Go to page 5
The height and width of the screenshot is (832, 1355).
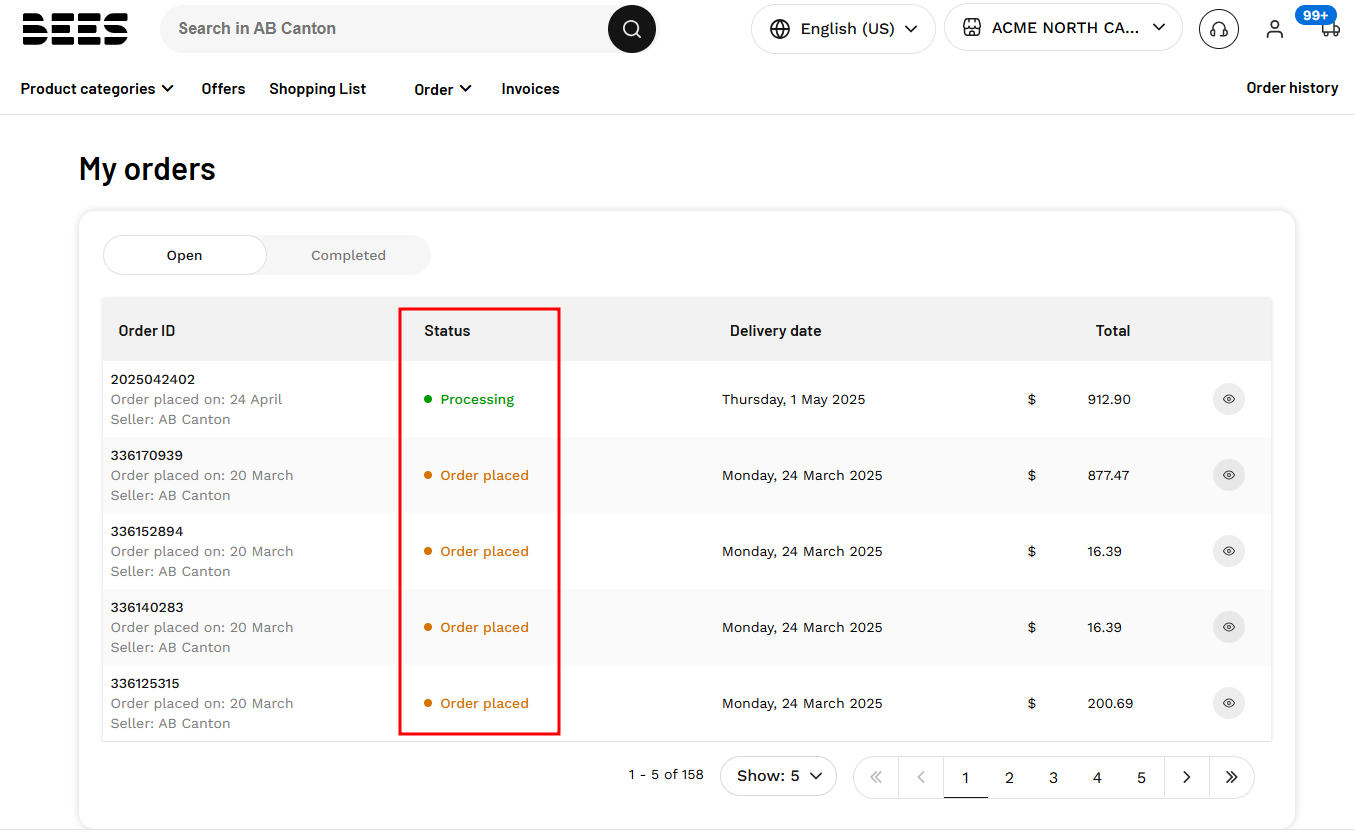[1141, 777]
